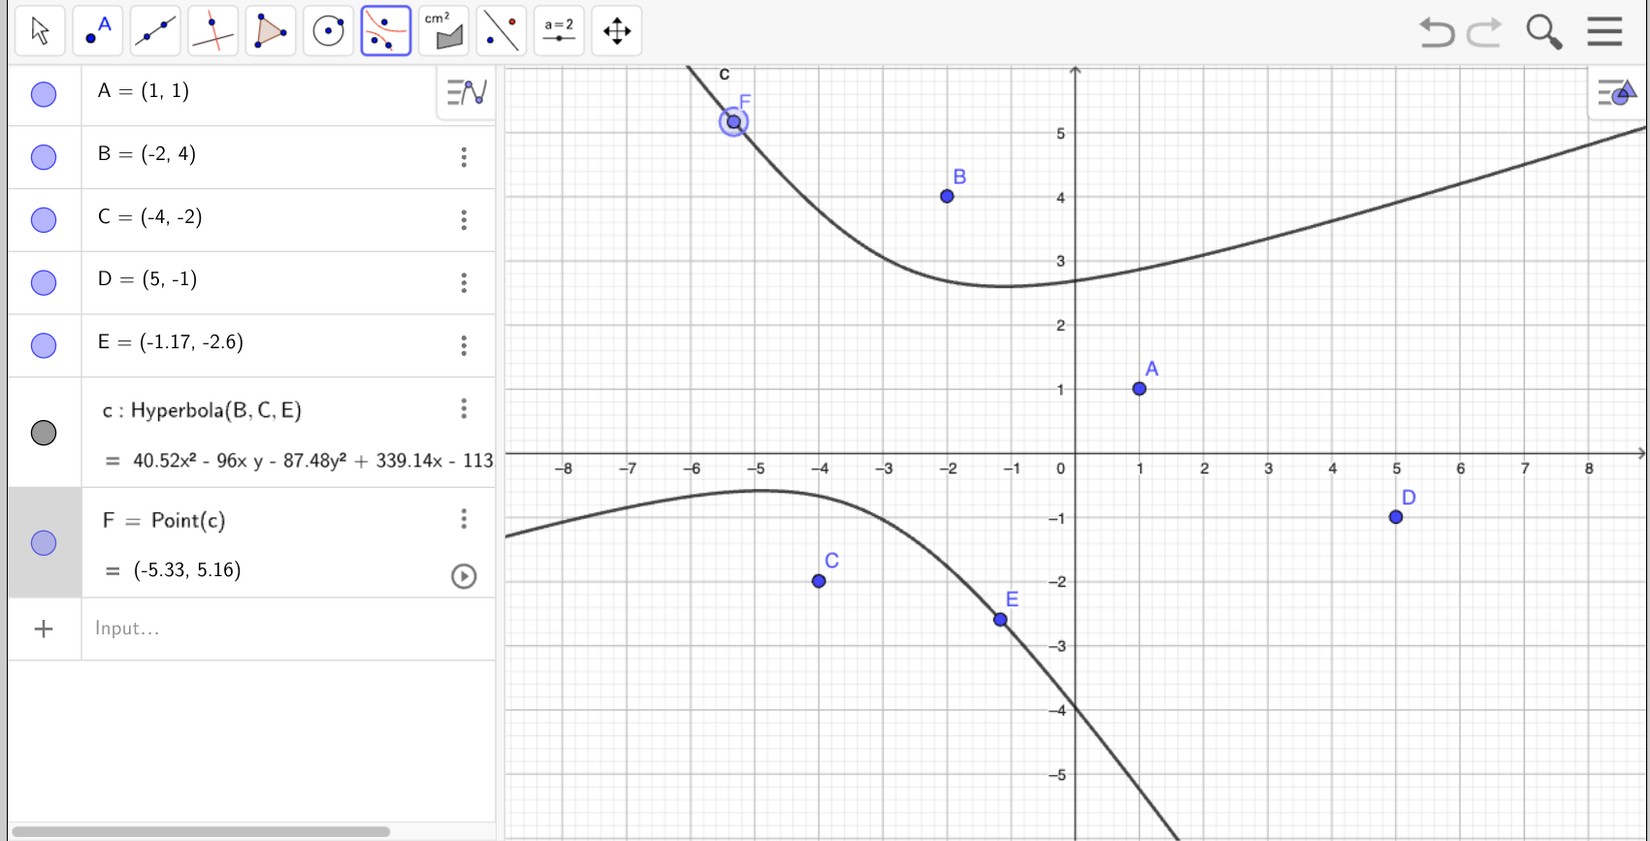Choose the Reflect about Line tool
Screen dimensions: 1650x841
[501, 31]
